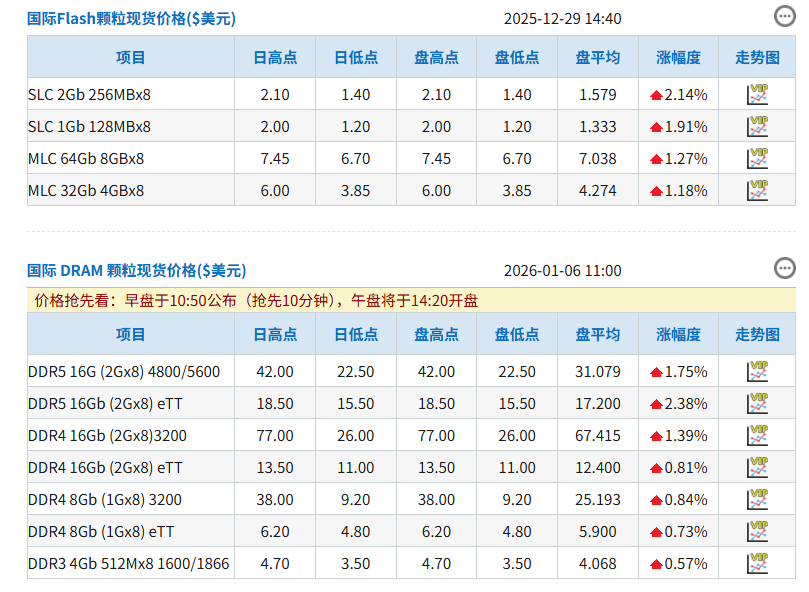Open trend chart for DDR4 16Gb eTT
Image resolution: width=809 pixels, height=592 pixels.
(x=757, y=466)
